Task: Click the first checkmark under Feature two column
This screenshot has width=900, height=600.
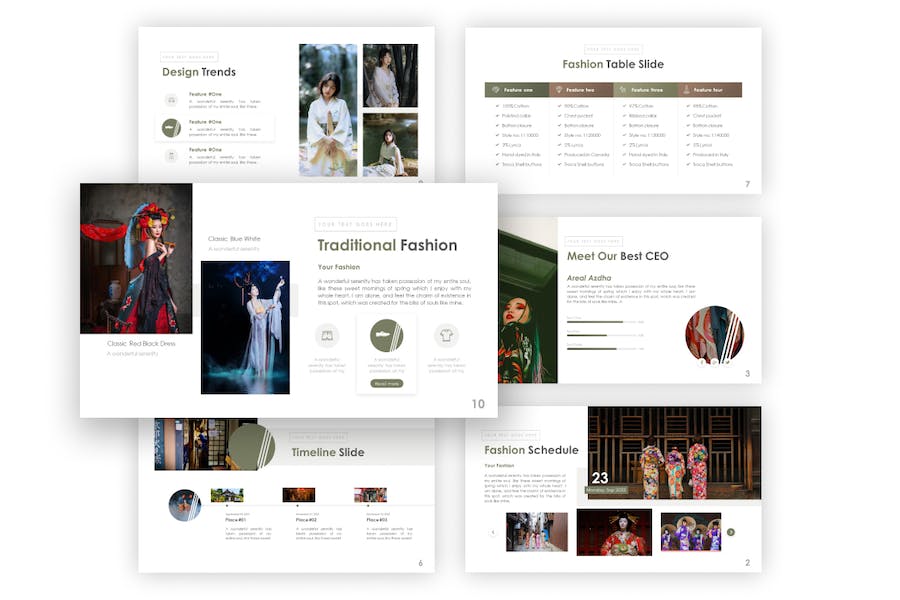Action: 558,105
